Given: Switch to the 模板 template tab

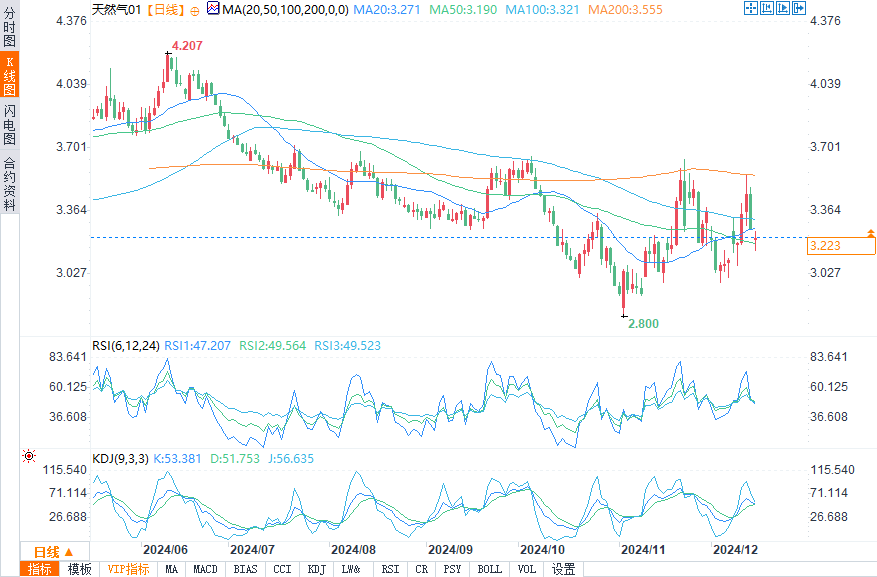Looking at the screenshot, I should coord(80,569).
